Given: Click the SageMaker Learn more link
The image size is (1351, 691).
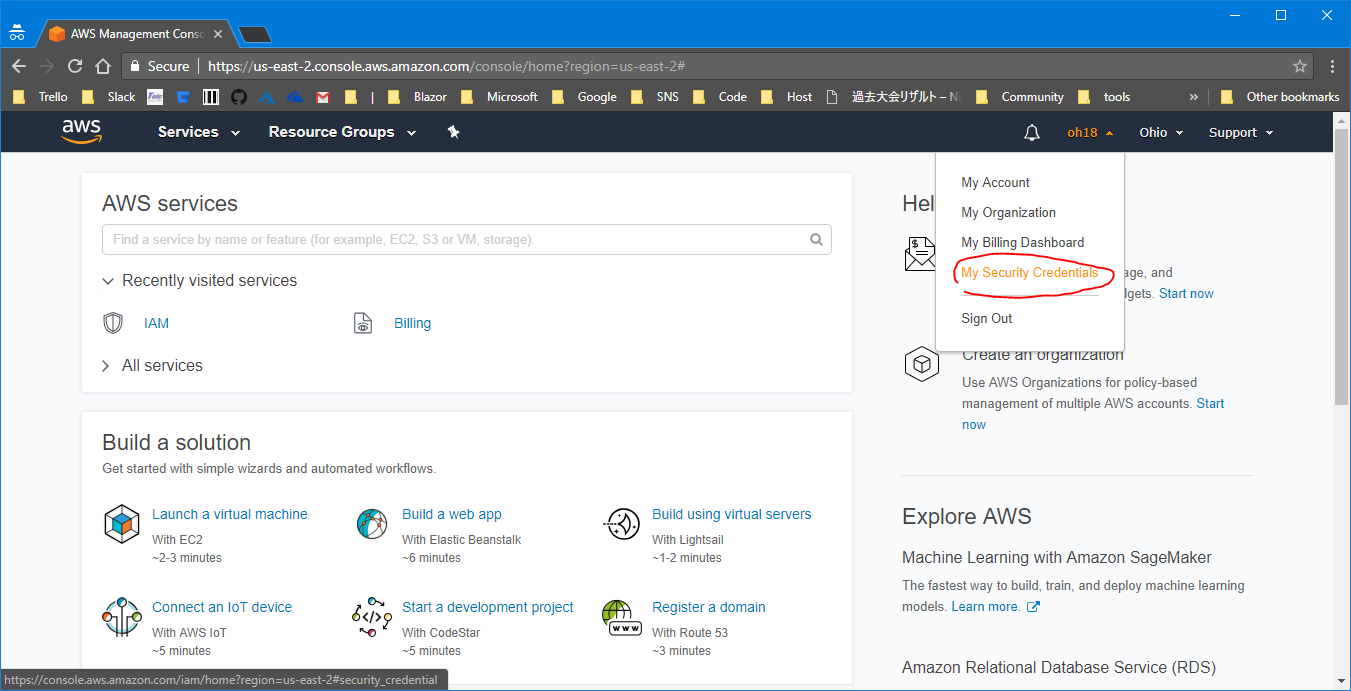Looking at the screenshot, I should 985,607.
